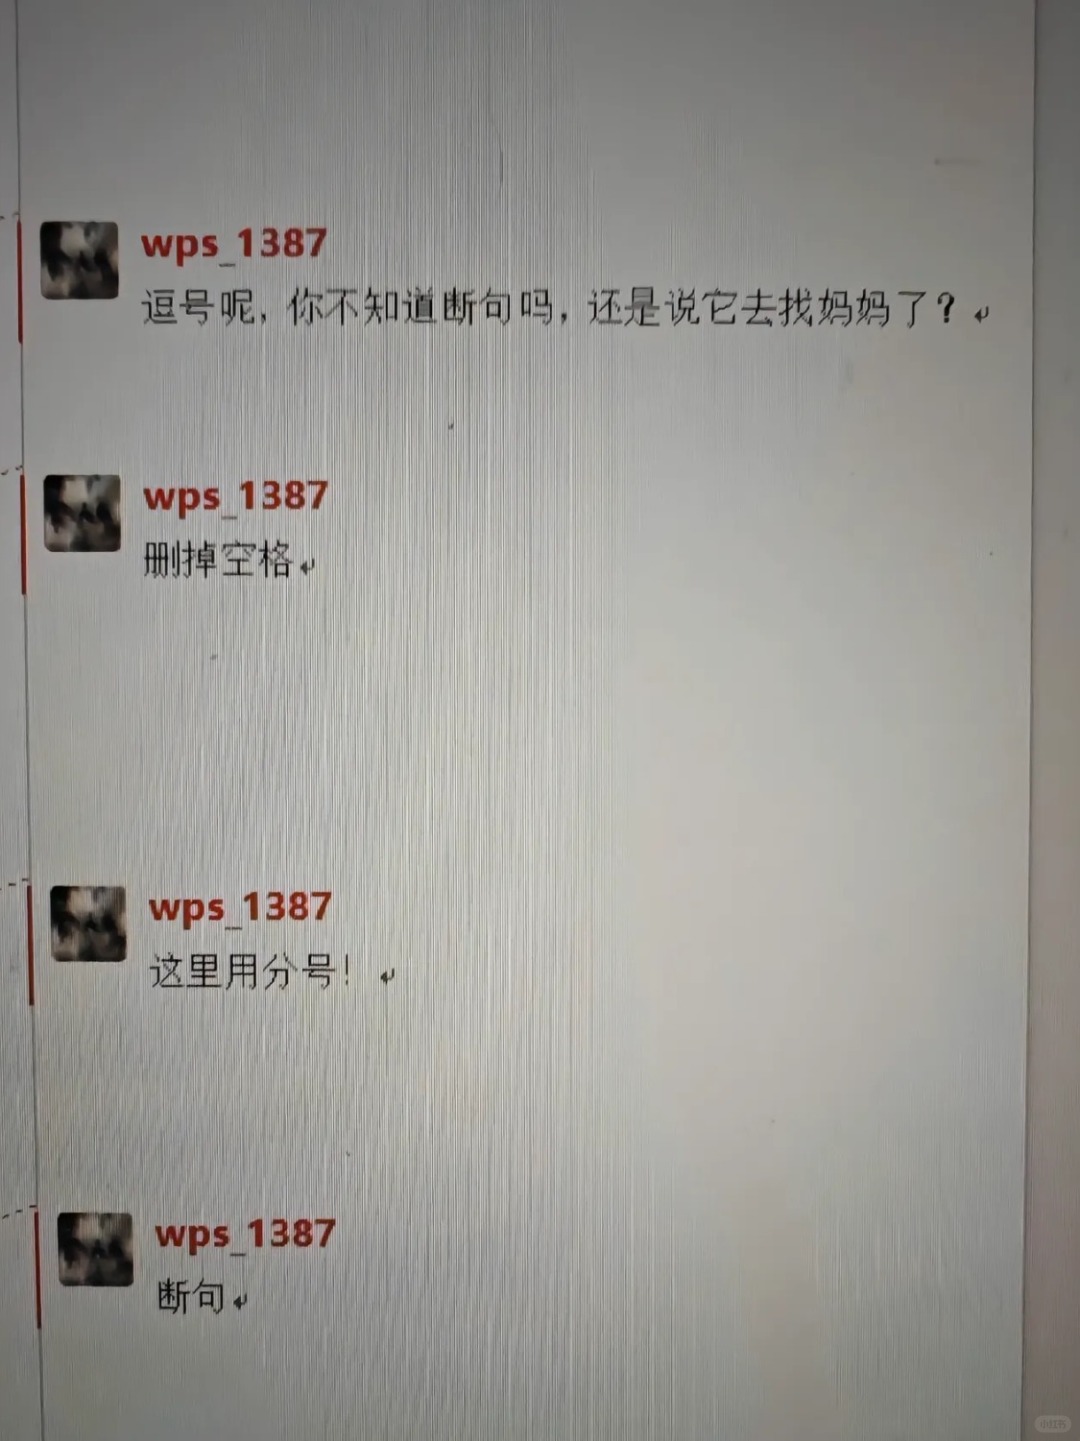Click username wps_1387 above 这里用分号
The width and height of the screenshot is (1080, 1441).
point(240,908)
